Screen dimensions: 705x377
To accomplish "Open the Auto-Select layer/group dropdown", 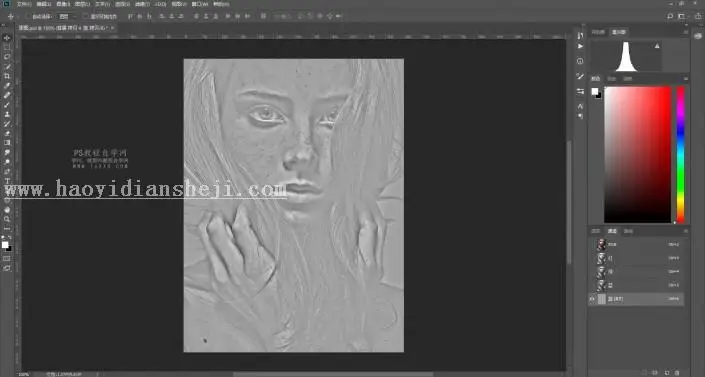I will point(67,17).
